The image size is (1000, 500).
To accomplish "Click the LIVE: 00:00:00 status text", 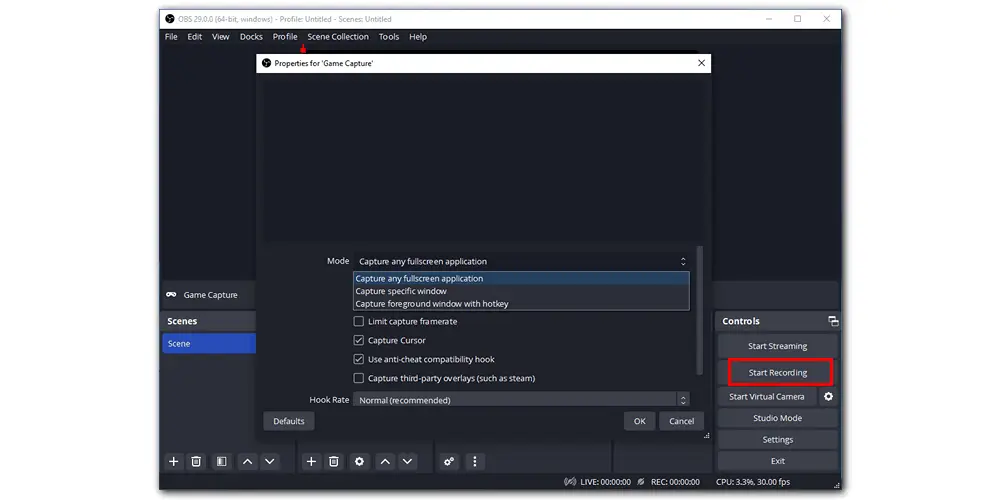I will point(606,482).
